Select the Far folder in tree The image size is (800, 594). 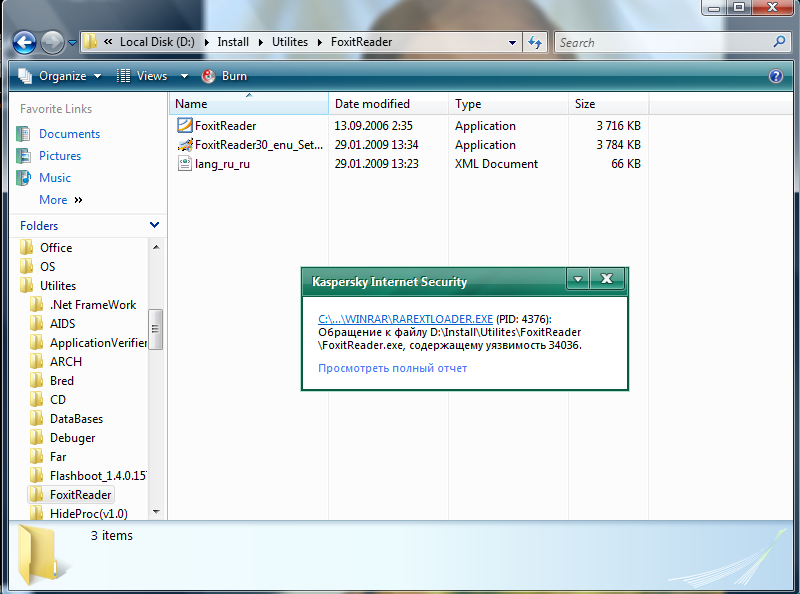point(58,457)
